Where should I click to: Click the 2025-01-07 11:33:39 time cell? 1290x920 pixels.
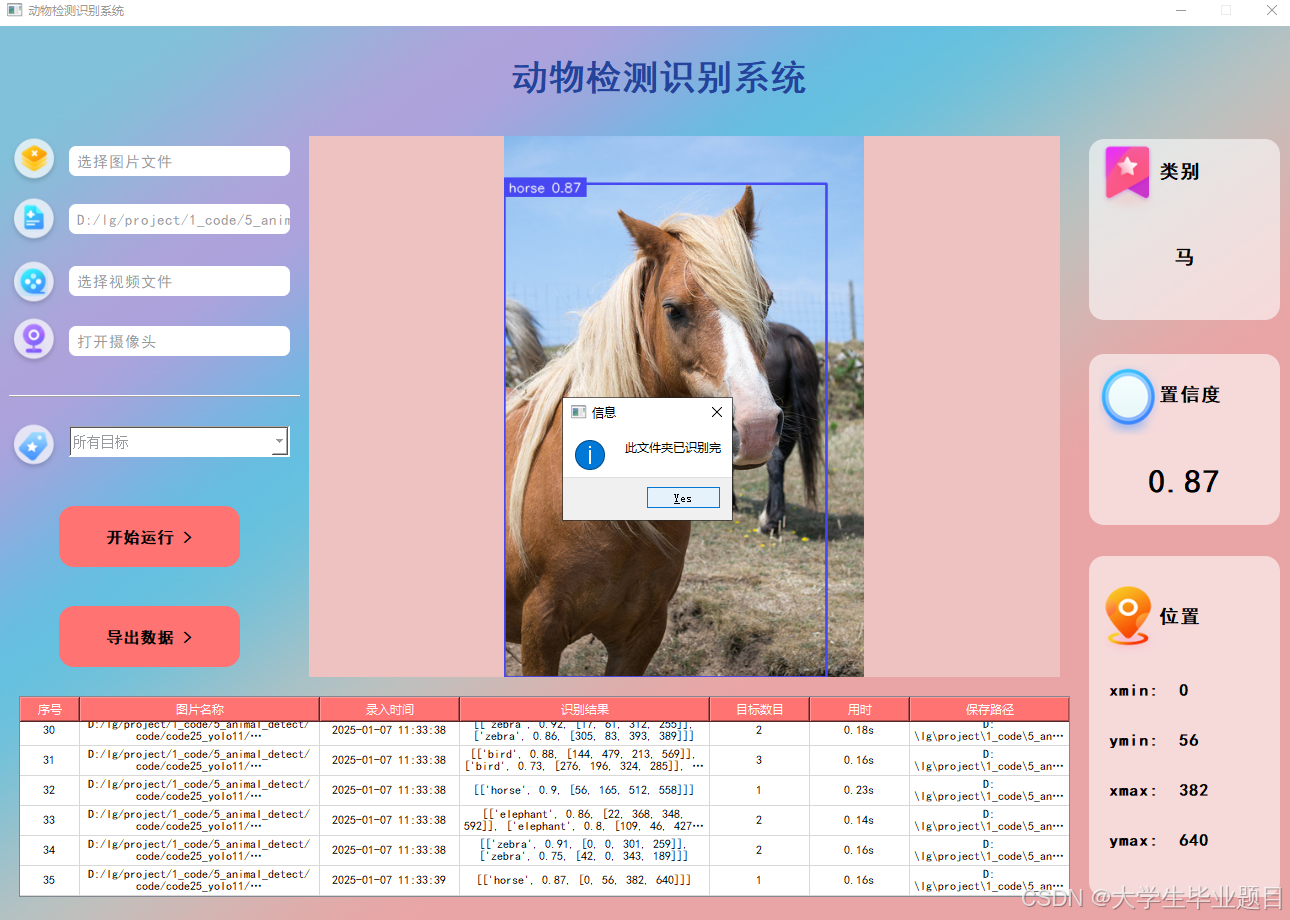point(389,880)
